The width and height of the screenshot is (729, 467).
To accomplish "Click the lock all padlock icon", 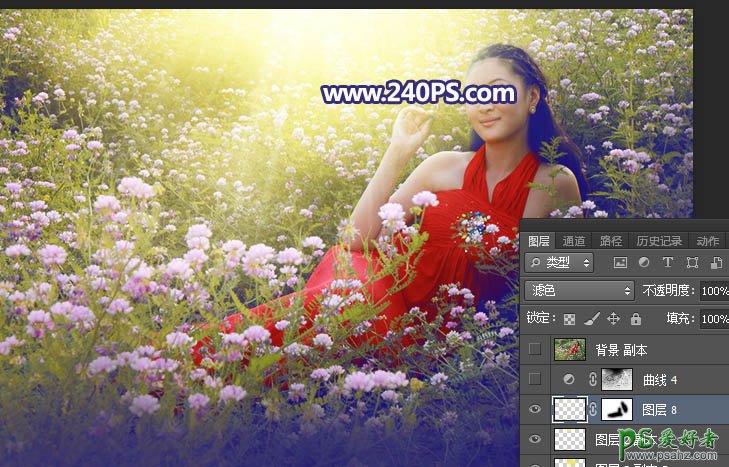I will pos(634,319).
